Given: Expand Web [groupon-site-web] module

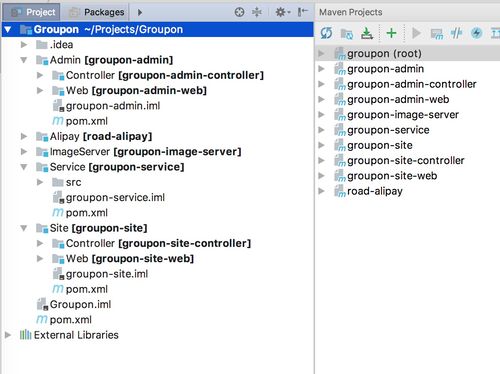Looking at the screenshot, I should (40, 258).
